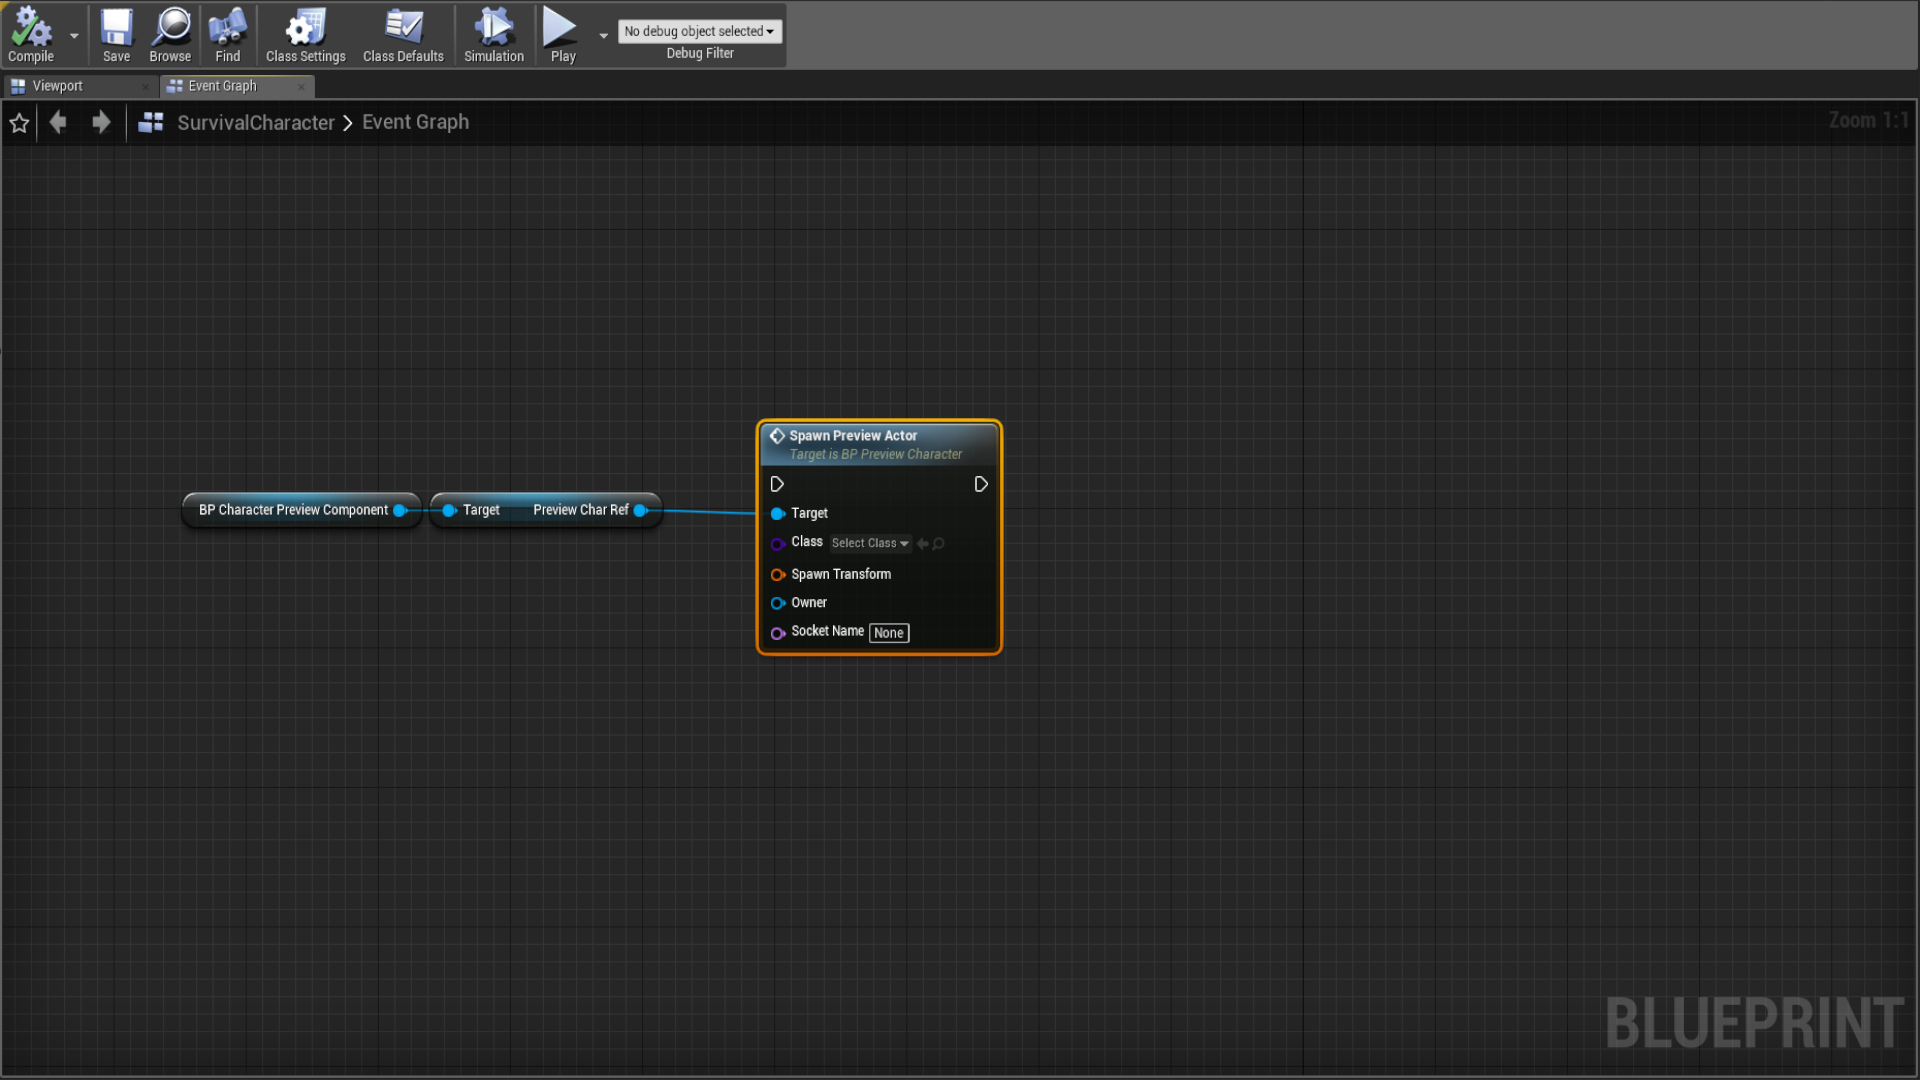The image size is (1920, 1080).
Task: Browse to the asset in the Content Browser
Action: (170, 35)
